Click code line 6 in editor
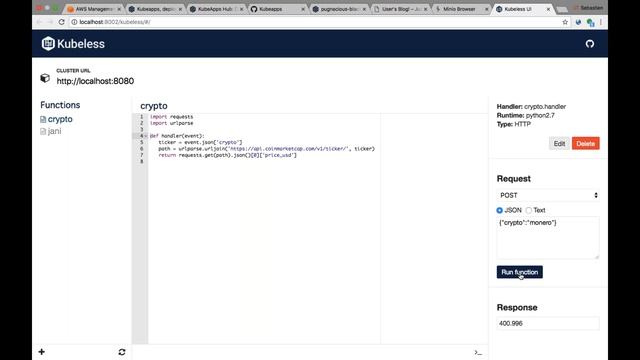The image size is (640, 360). (x=262, y=149)
